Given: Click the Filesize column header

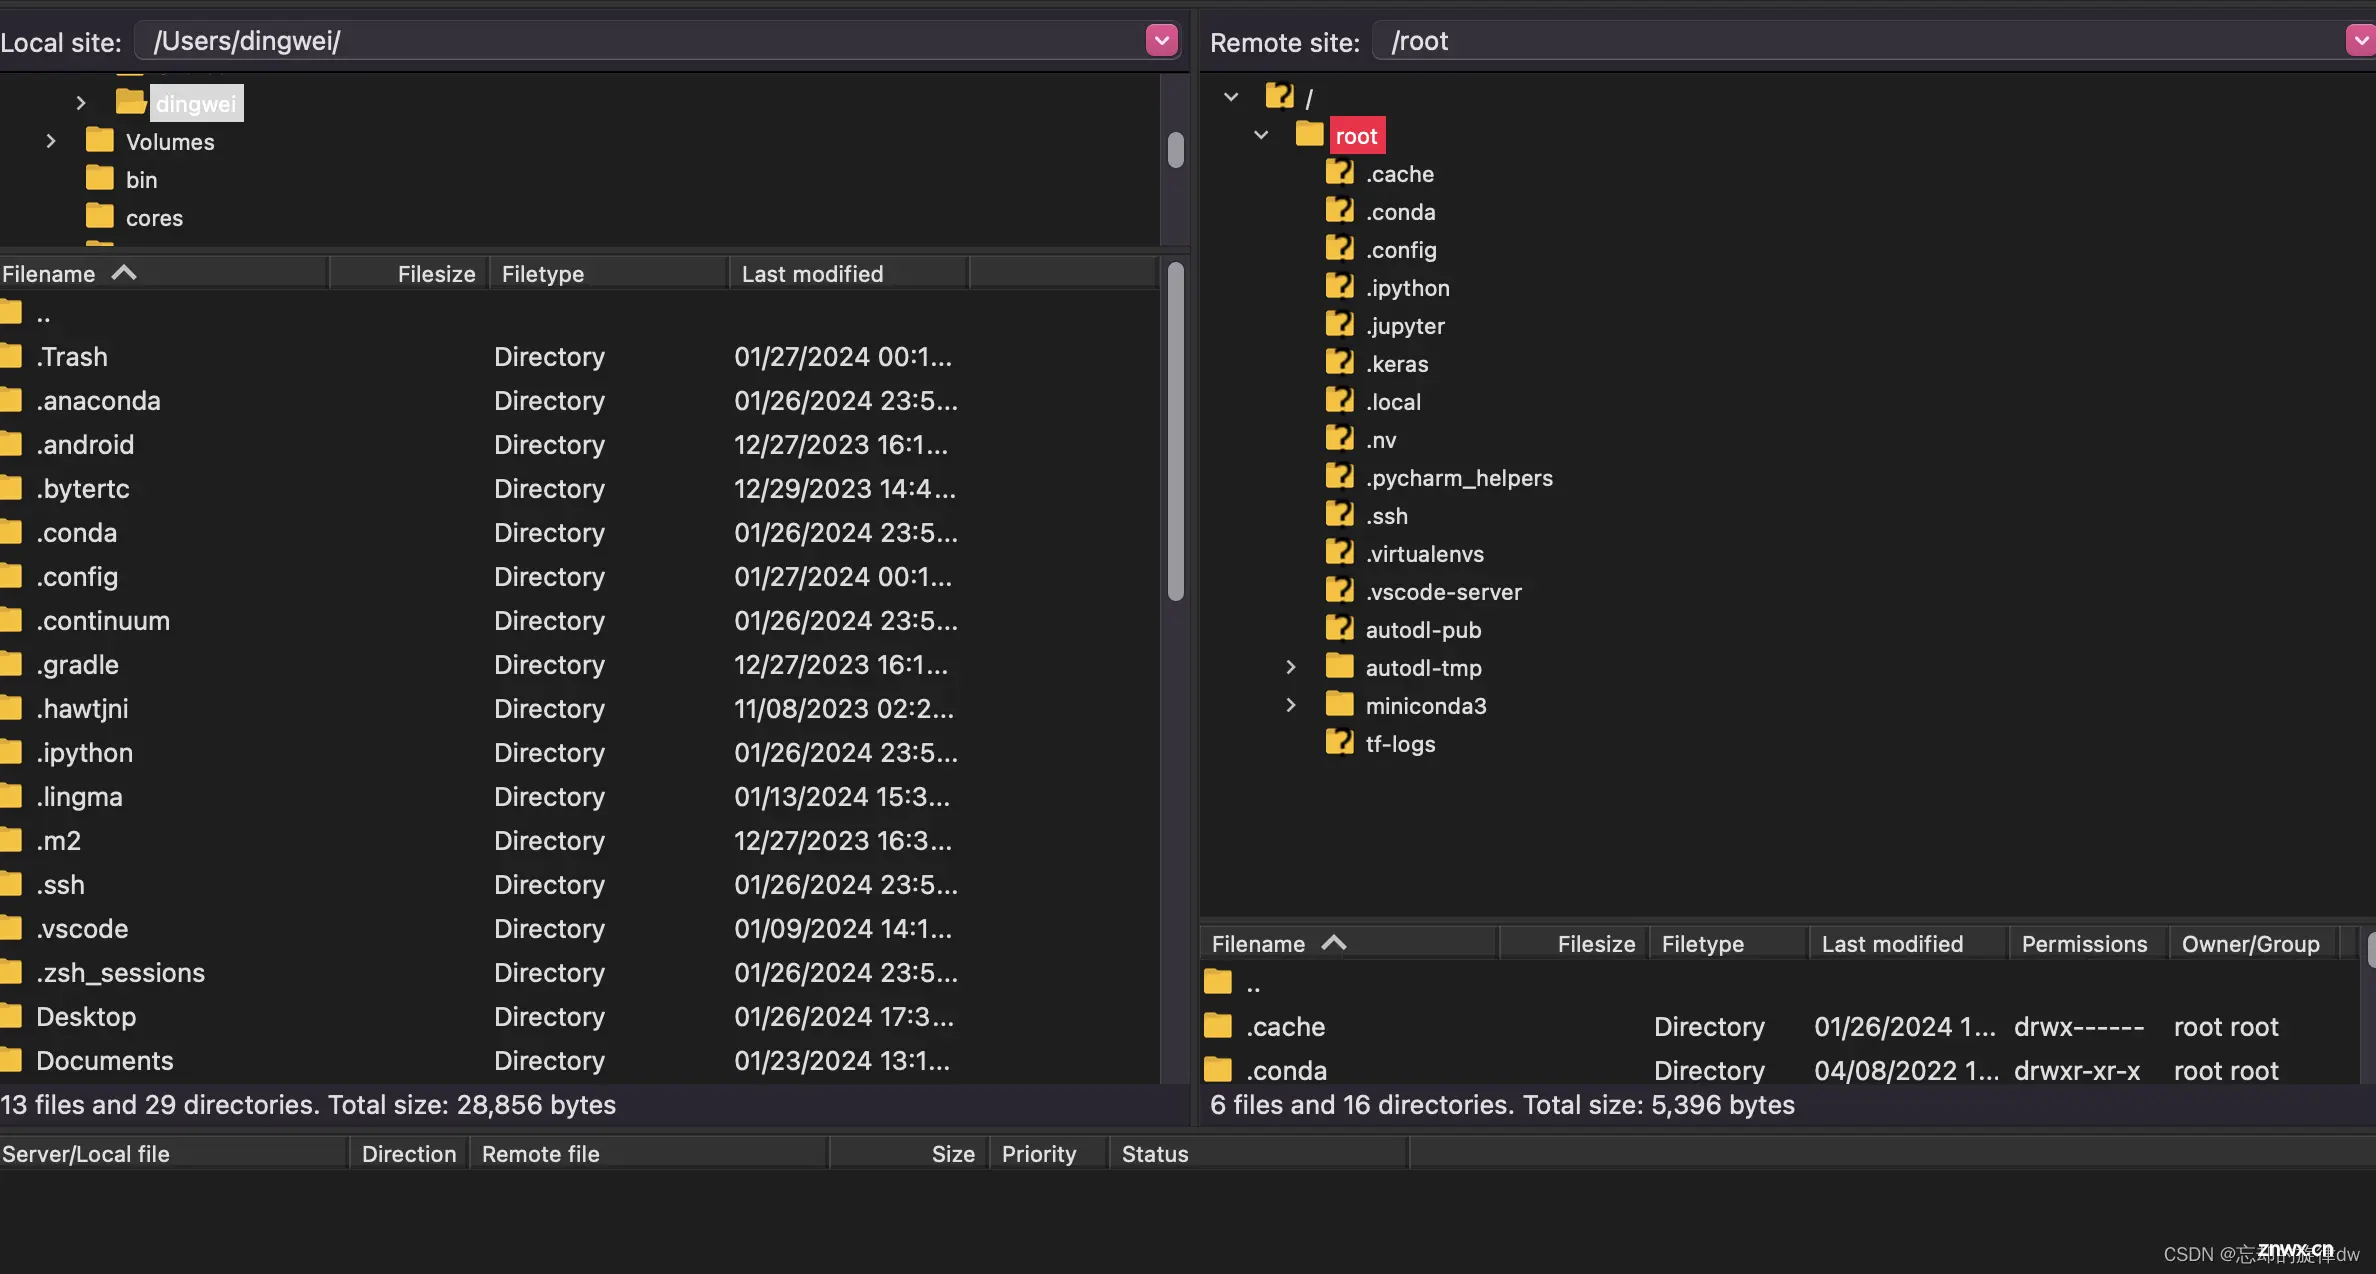Looking at the screenshot, I should point(435,273).
